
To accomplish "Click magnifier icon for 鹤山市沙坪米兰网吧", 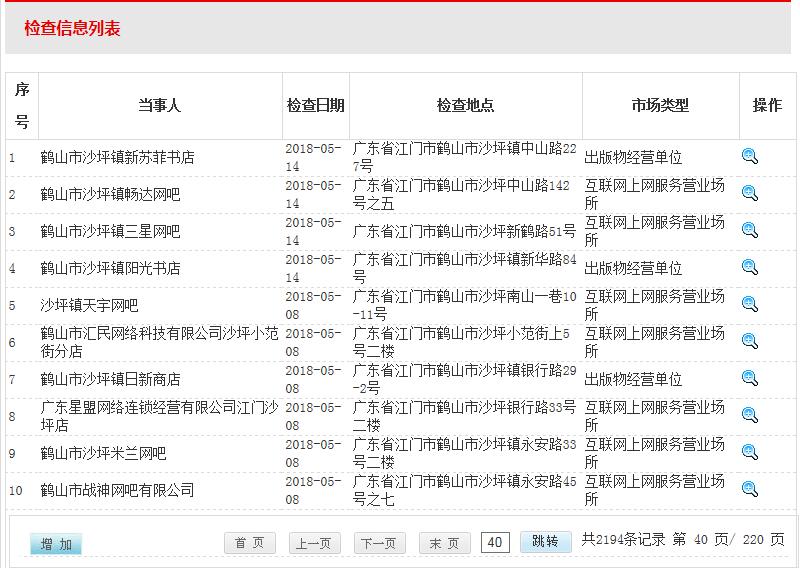I will point(749,452).
